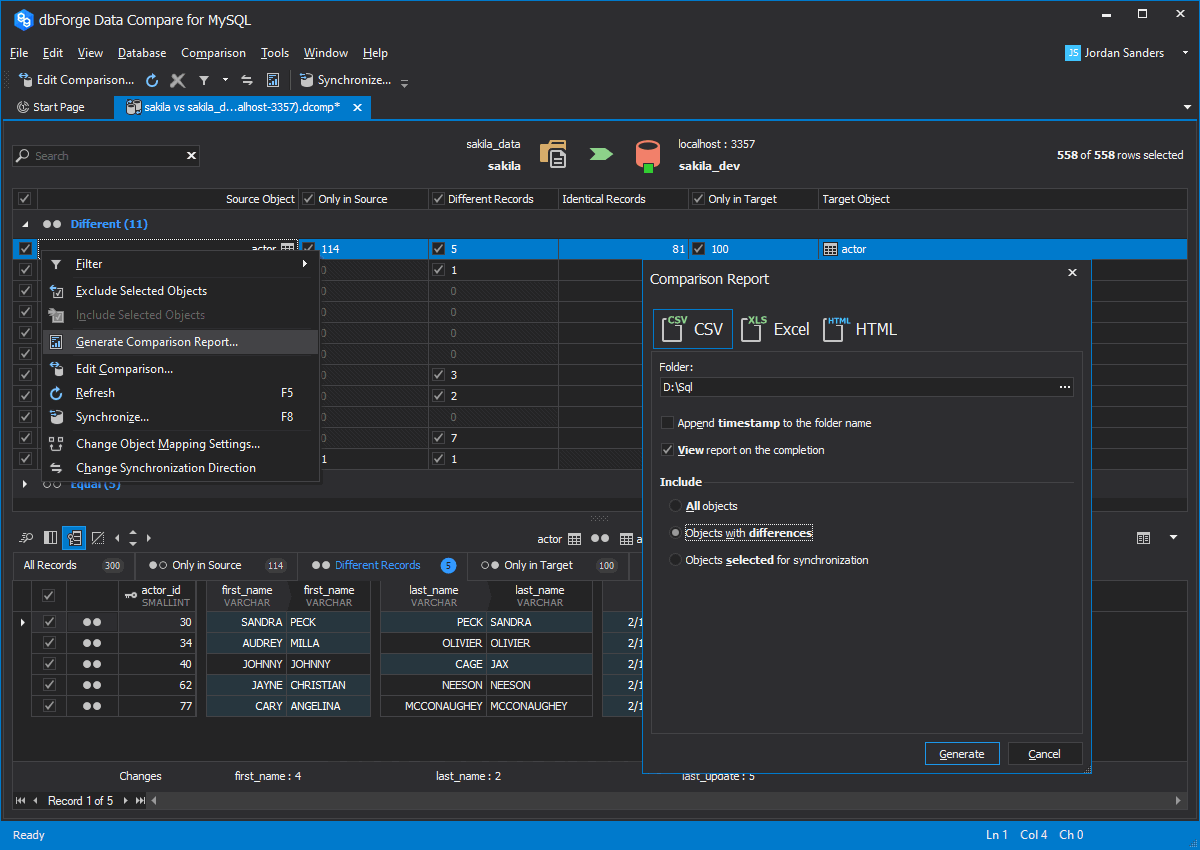1200x850 pixels.
Task: Click the Synchronize toolbar button
Action: [x=345, y=80]
